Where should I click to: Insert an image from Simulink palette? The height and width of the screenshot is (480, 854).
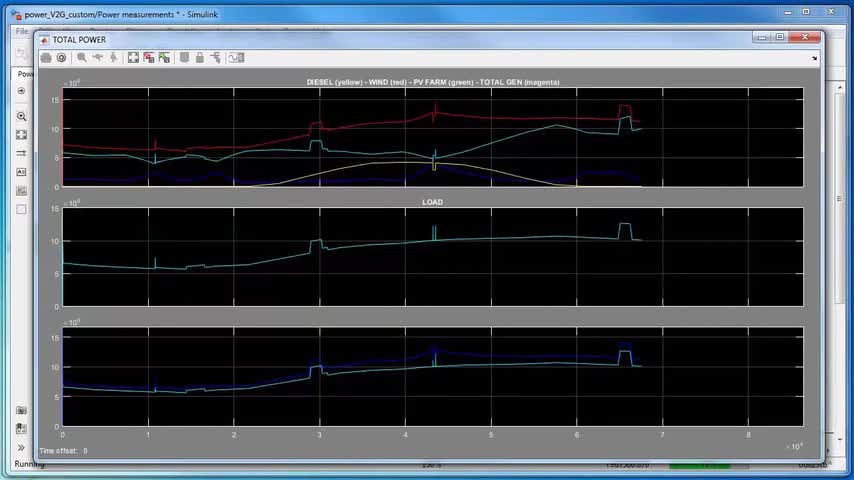[x=21, y=191]
